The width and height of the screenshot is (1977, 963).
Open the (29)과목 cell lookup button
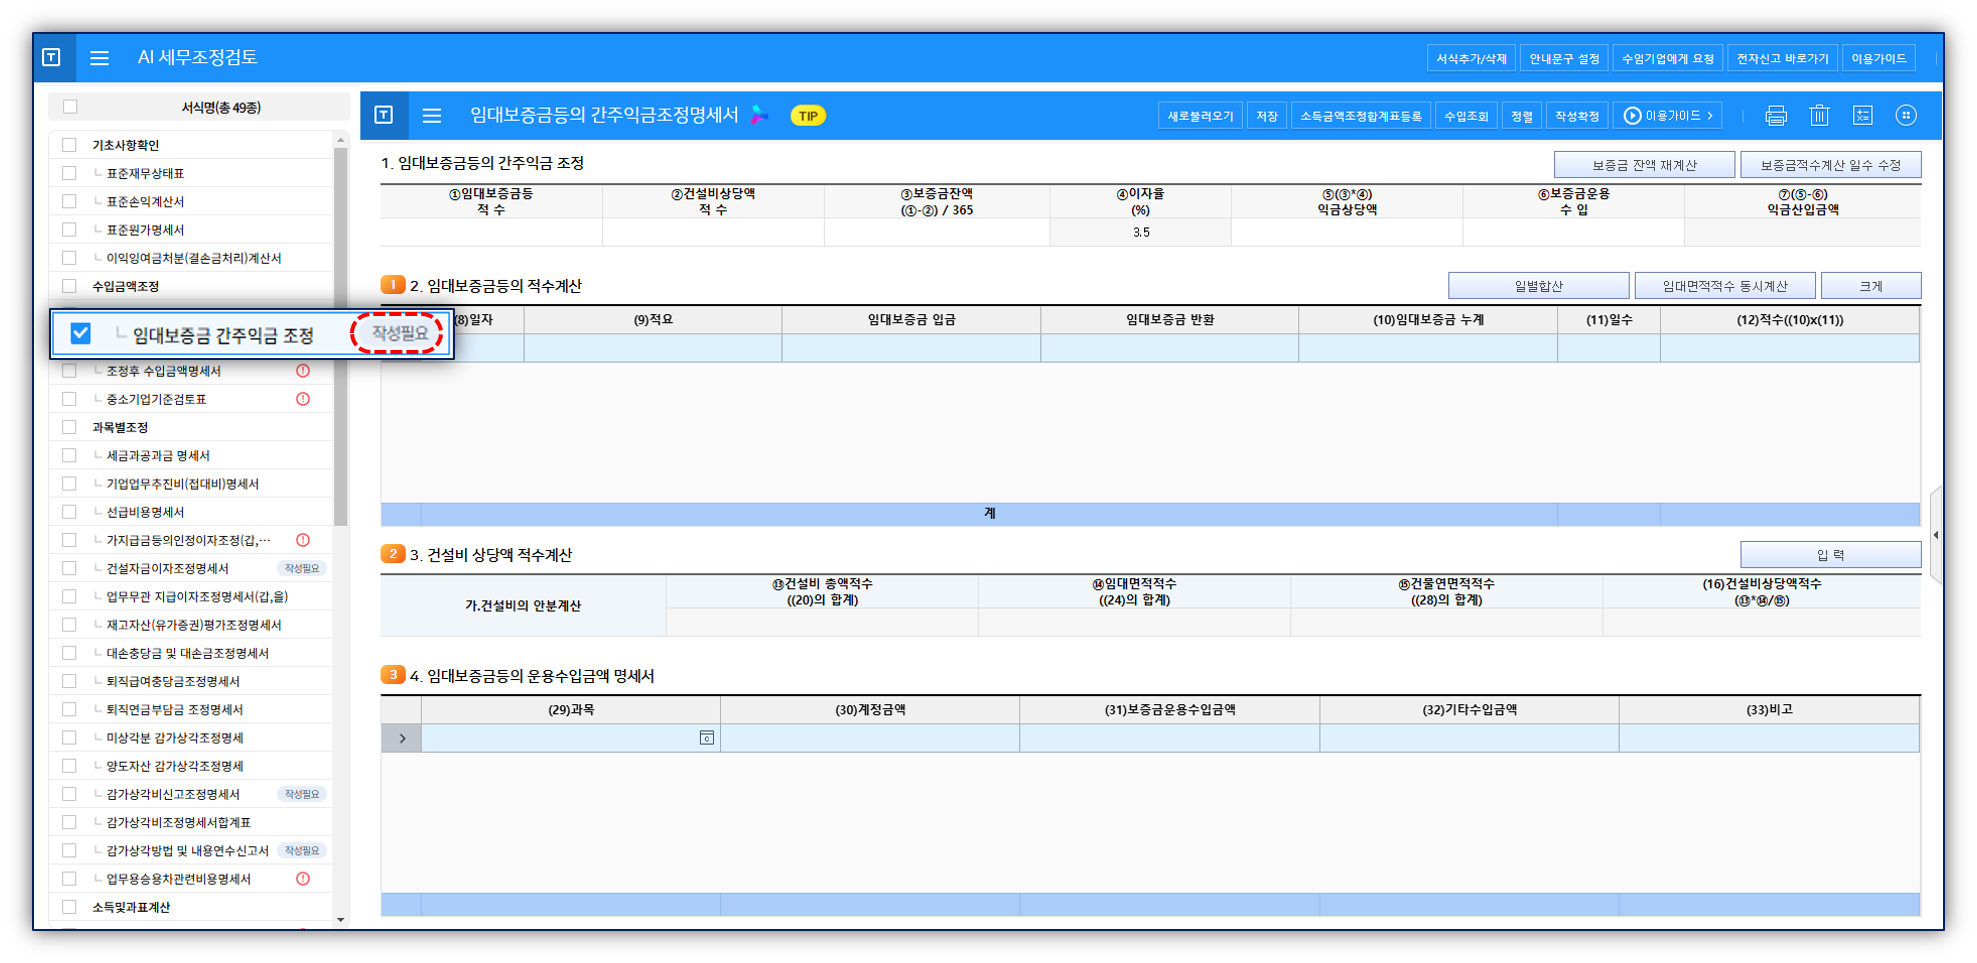point(706,738)
